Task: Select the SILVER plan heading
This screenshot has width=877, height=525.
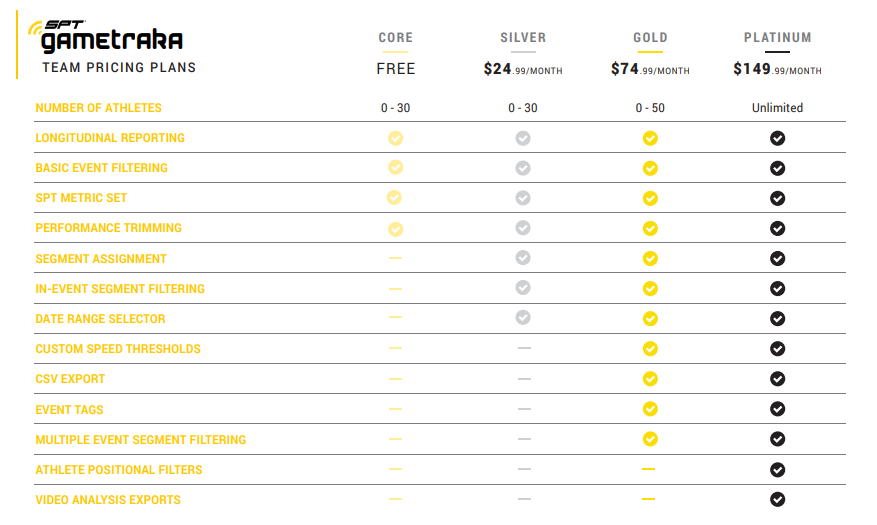Action: 523,37
